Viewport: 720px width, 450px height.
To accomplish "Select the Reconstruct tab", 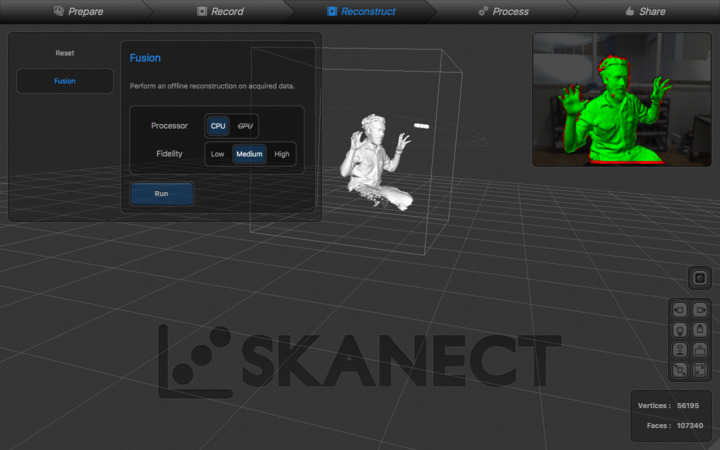I will [361, 11].
